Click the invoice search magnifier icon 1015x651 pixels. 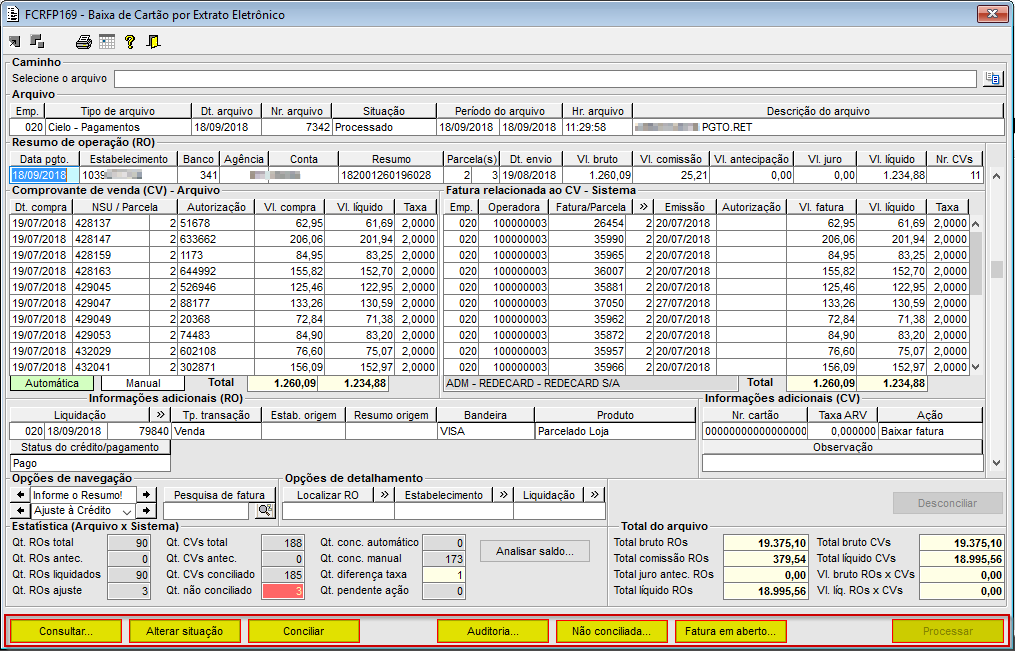(265, 511)
